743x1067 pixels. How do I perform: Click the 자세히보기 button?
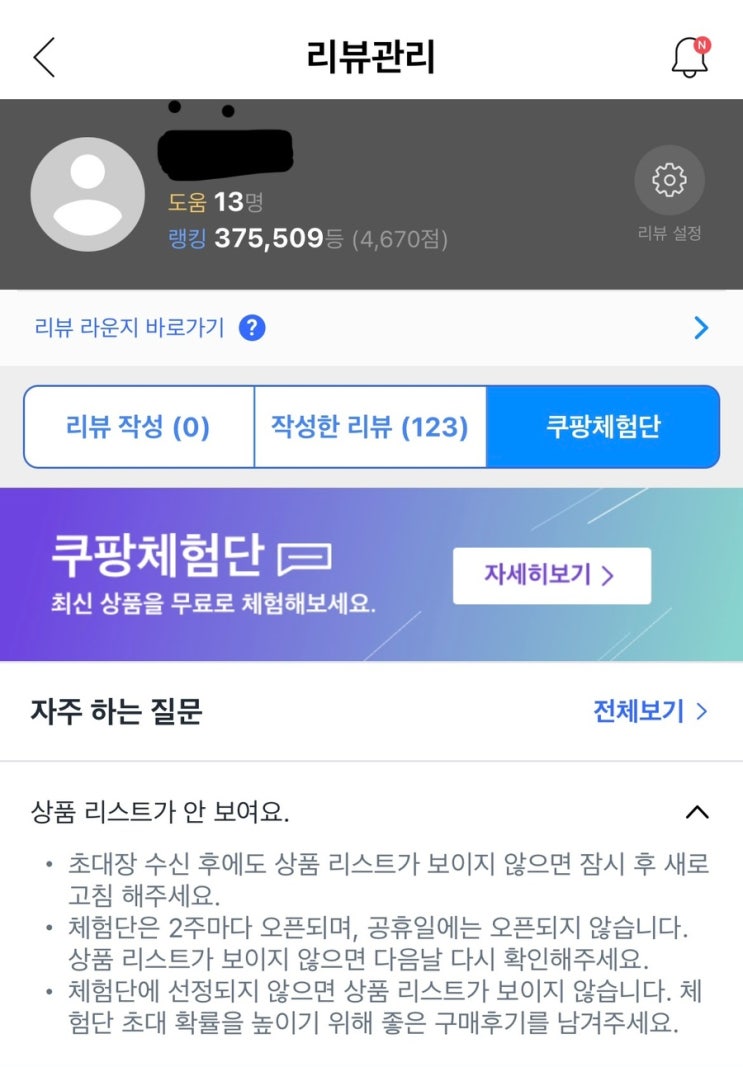(552, 576)
